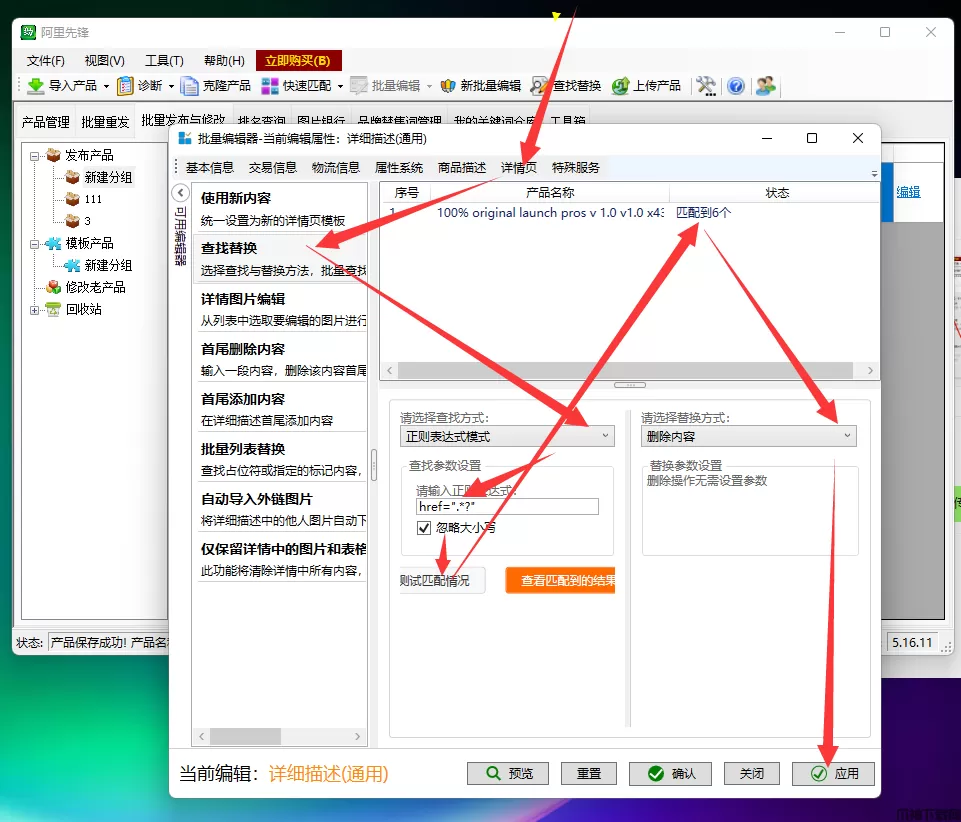Collapse the 发布产品 tree node
Image resolution: width=961 pixels, height=822 pixels.
[35, 156]
